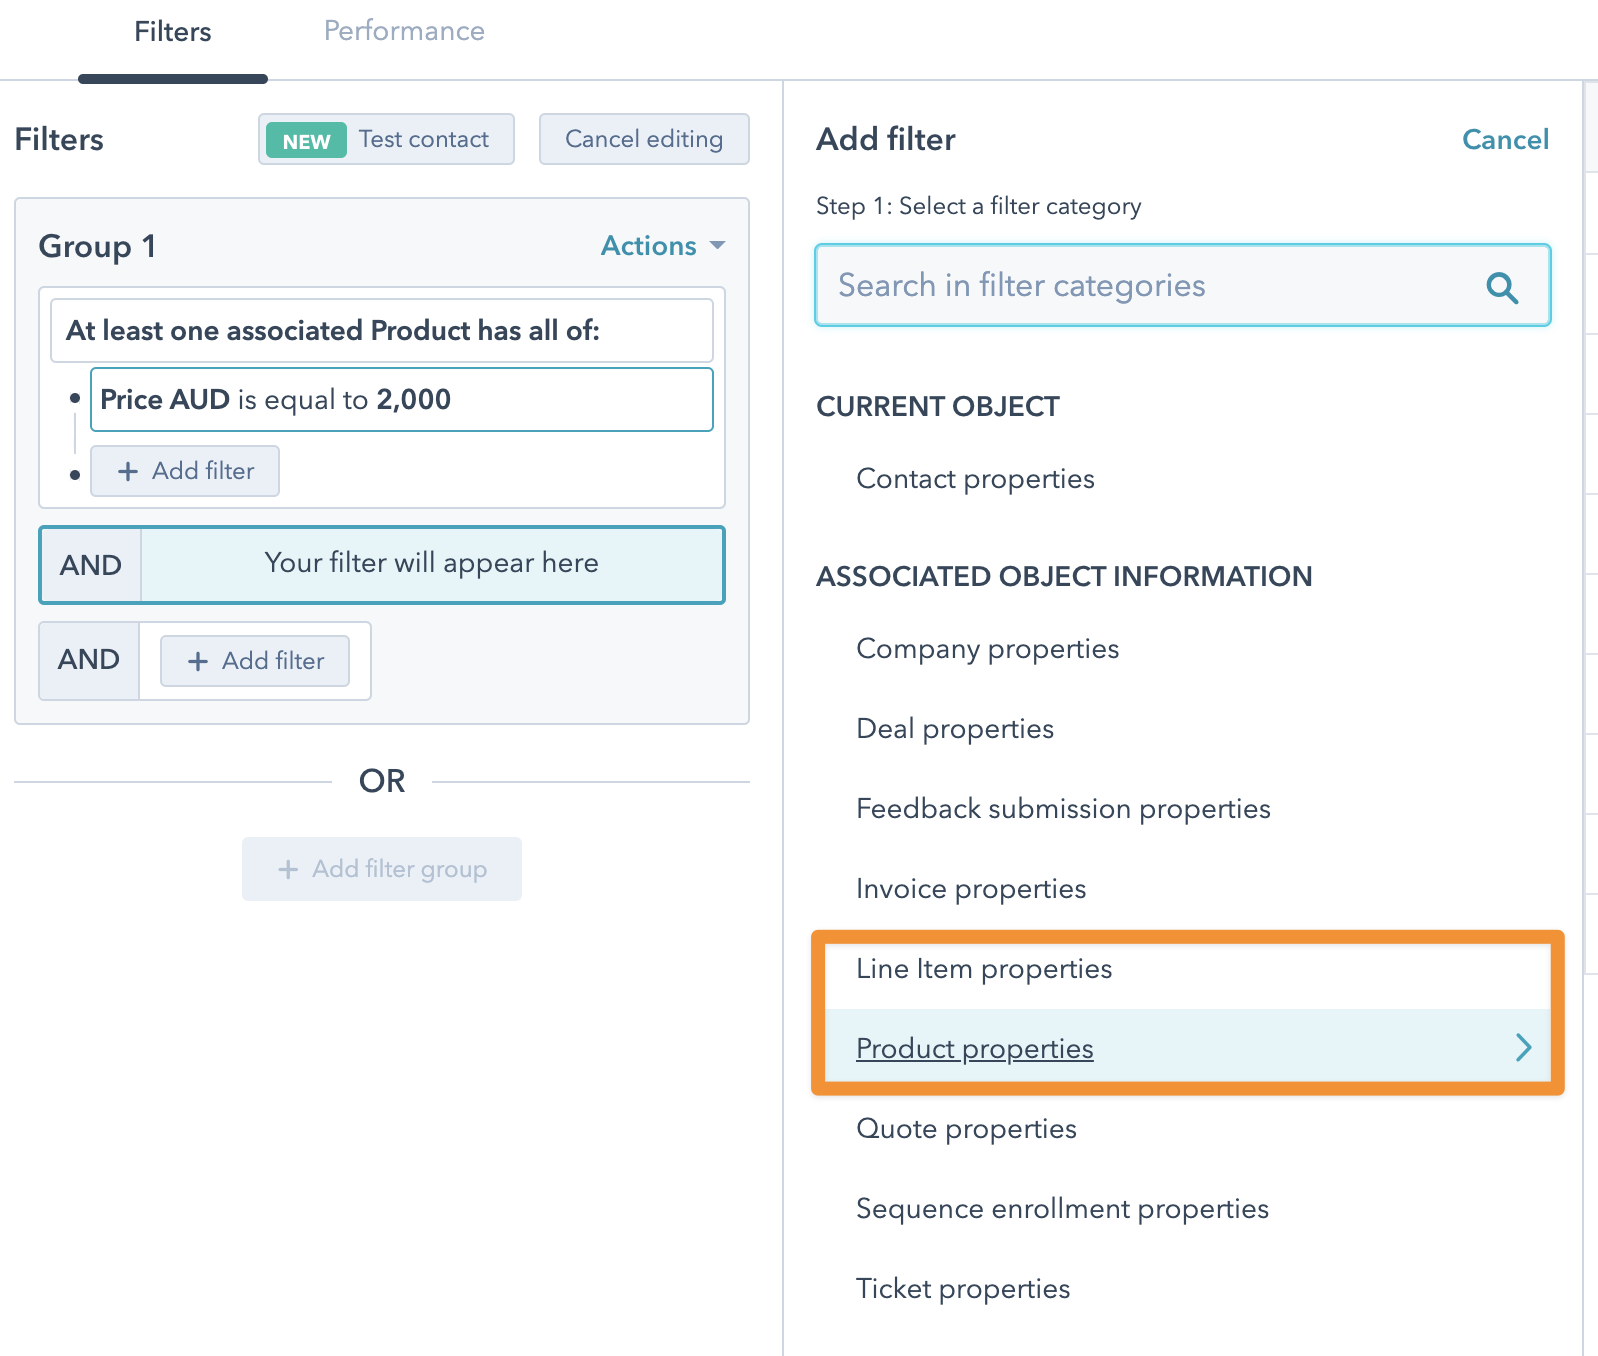Click Cancel editing button
Viewport: 1598px width, 1356px height.
(x=644, y=139)
